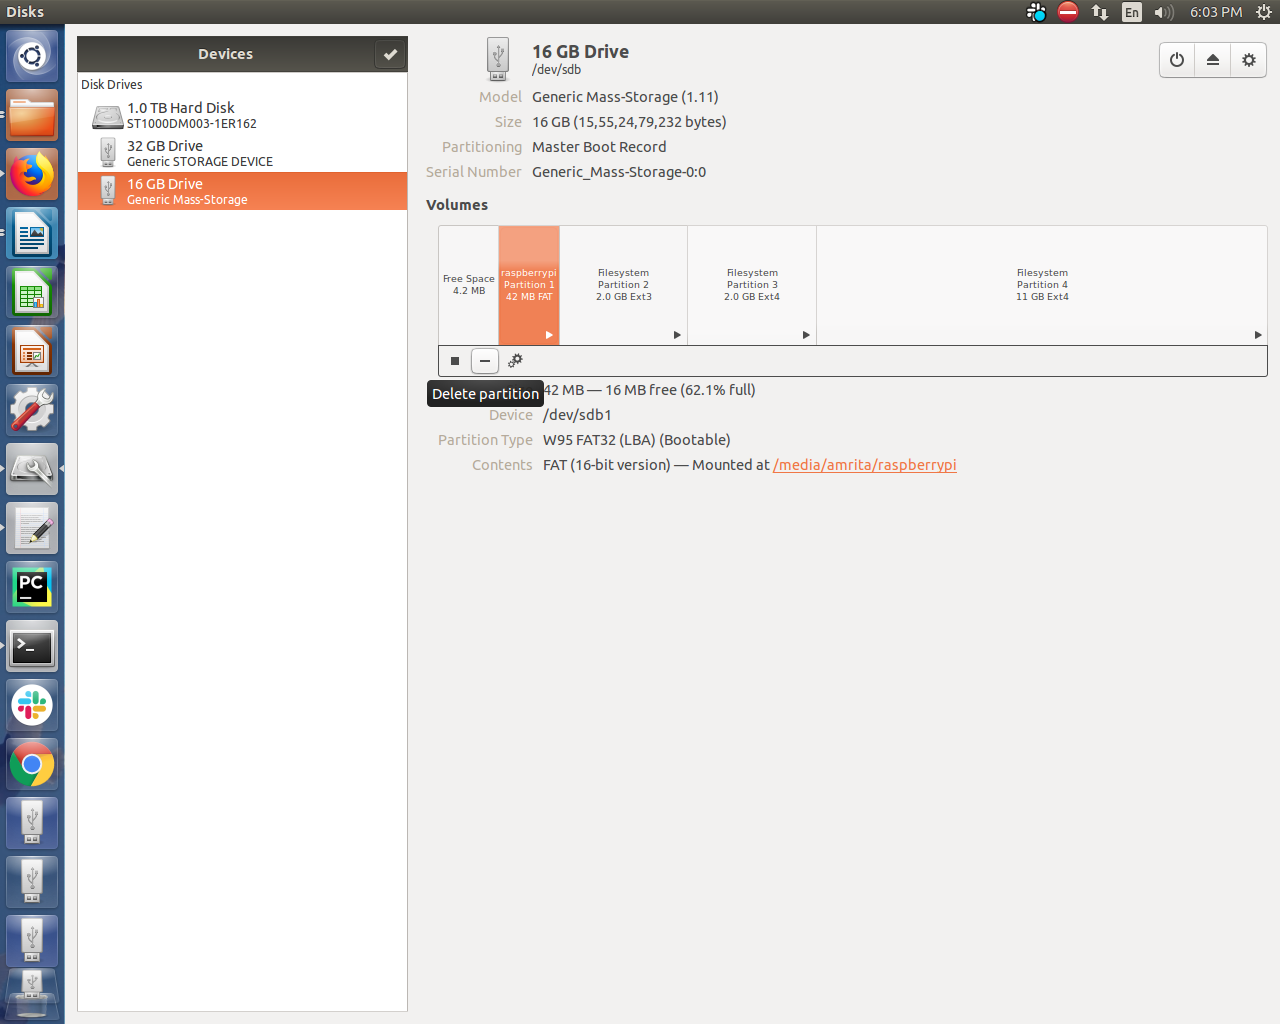Viewport: 1280px width, 1024px height.
Task: Toggle the Devices checkmark button
Action: 390,54
